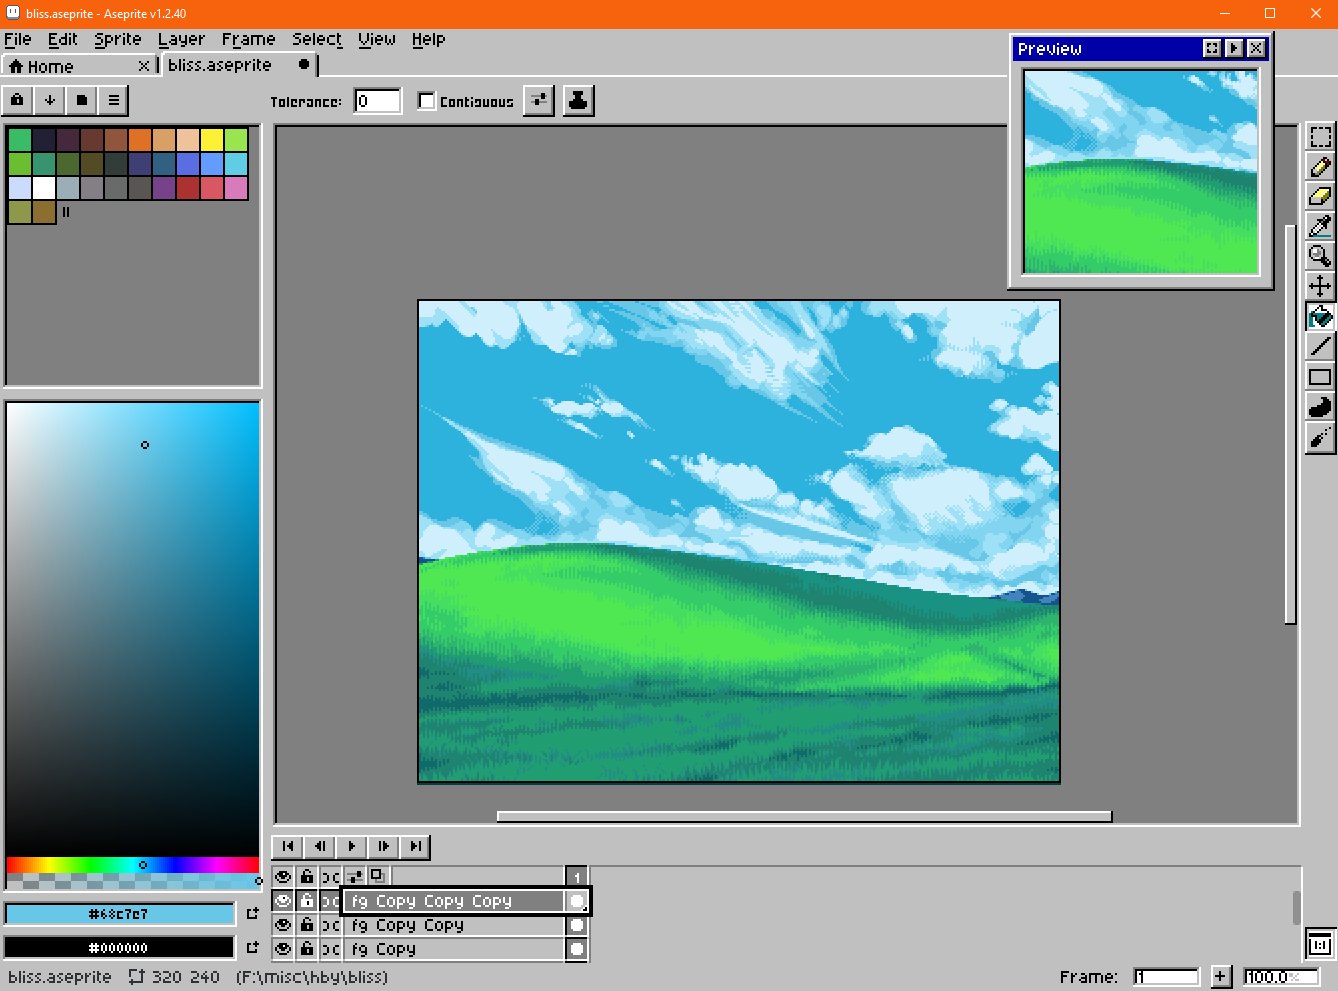Screen dimensions: 1338x991
Task: Click the rainbow hue slider
Action: (133, 864)
